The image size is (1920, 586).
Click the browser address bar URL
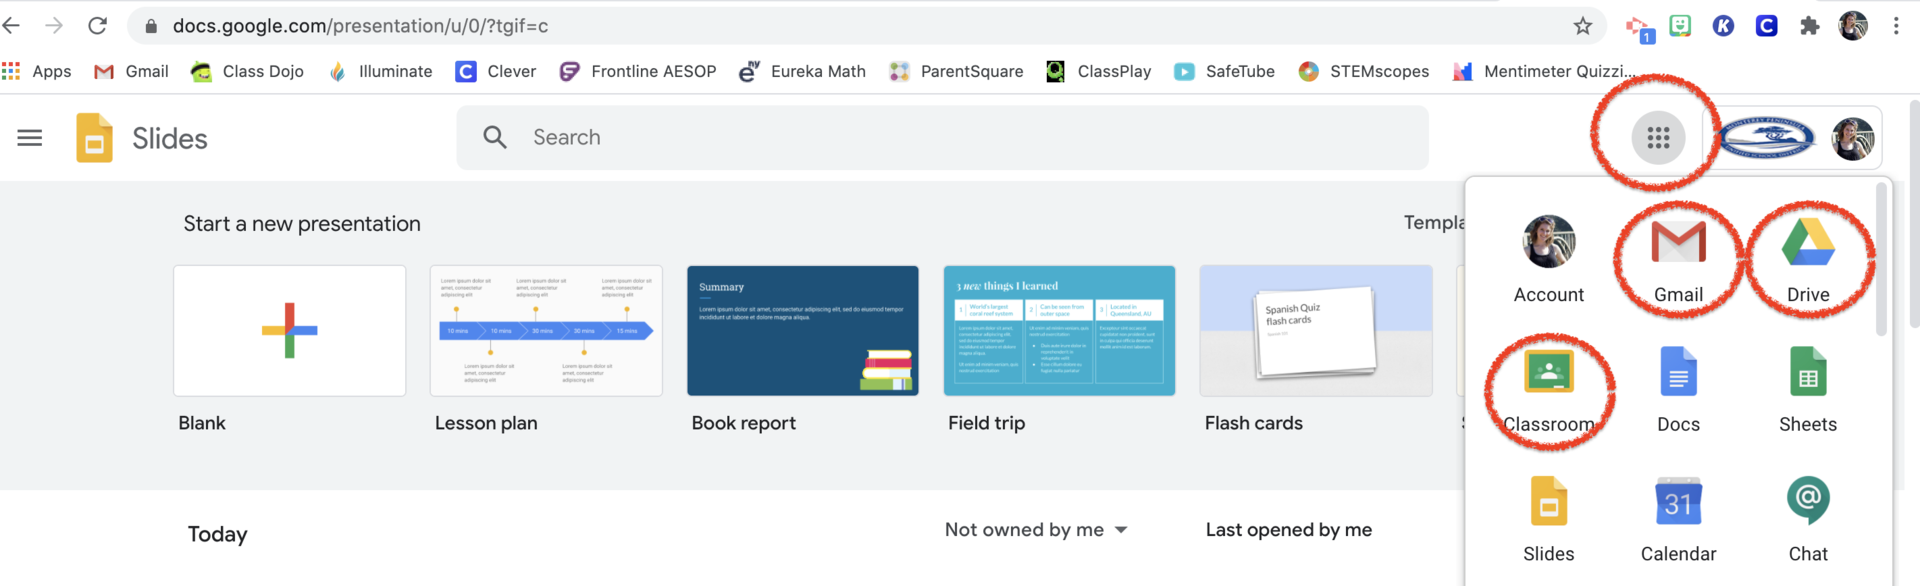pos(360,26)
